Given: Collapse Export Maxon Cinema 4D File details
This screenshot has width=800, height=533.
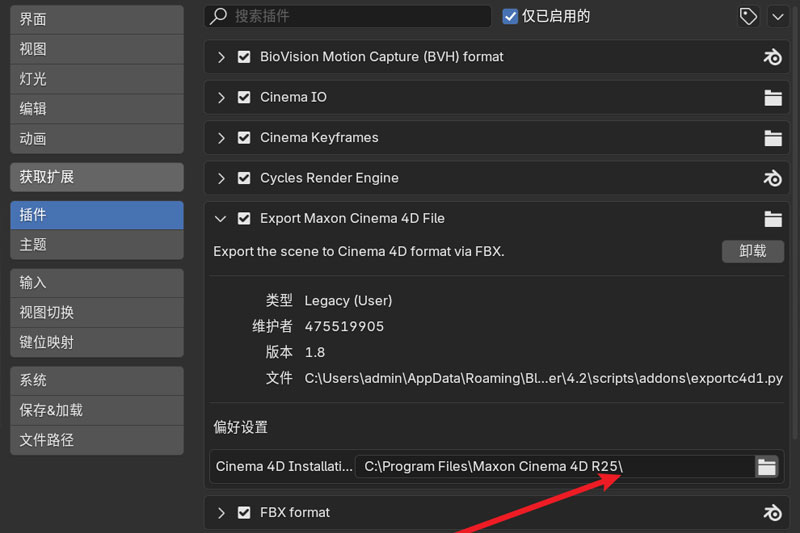Looking at the screenshot, I should [220, 219].
